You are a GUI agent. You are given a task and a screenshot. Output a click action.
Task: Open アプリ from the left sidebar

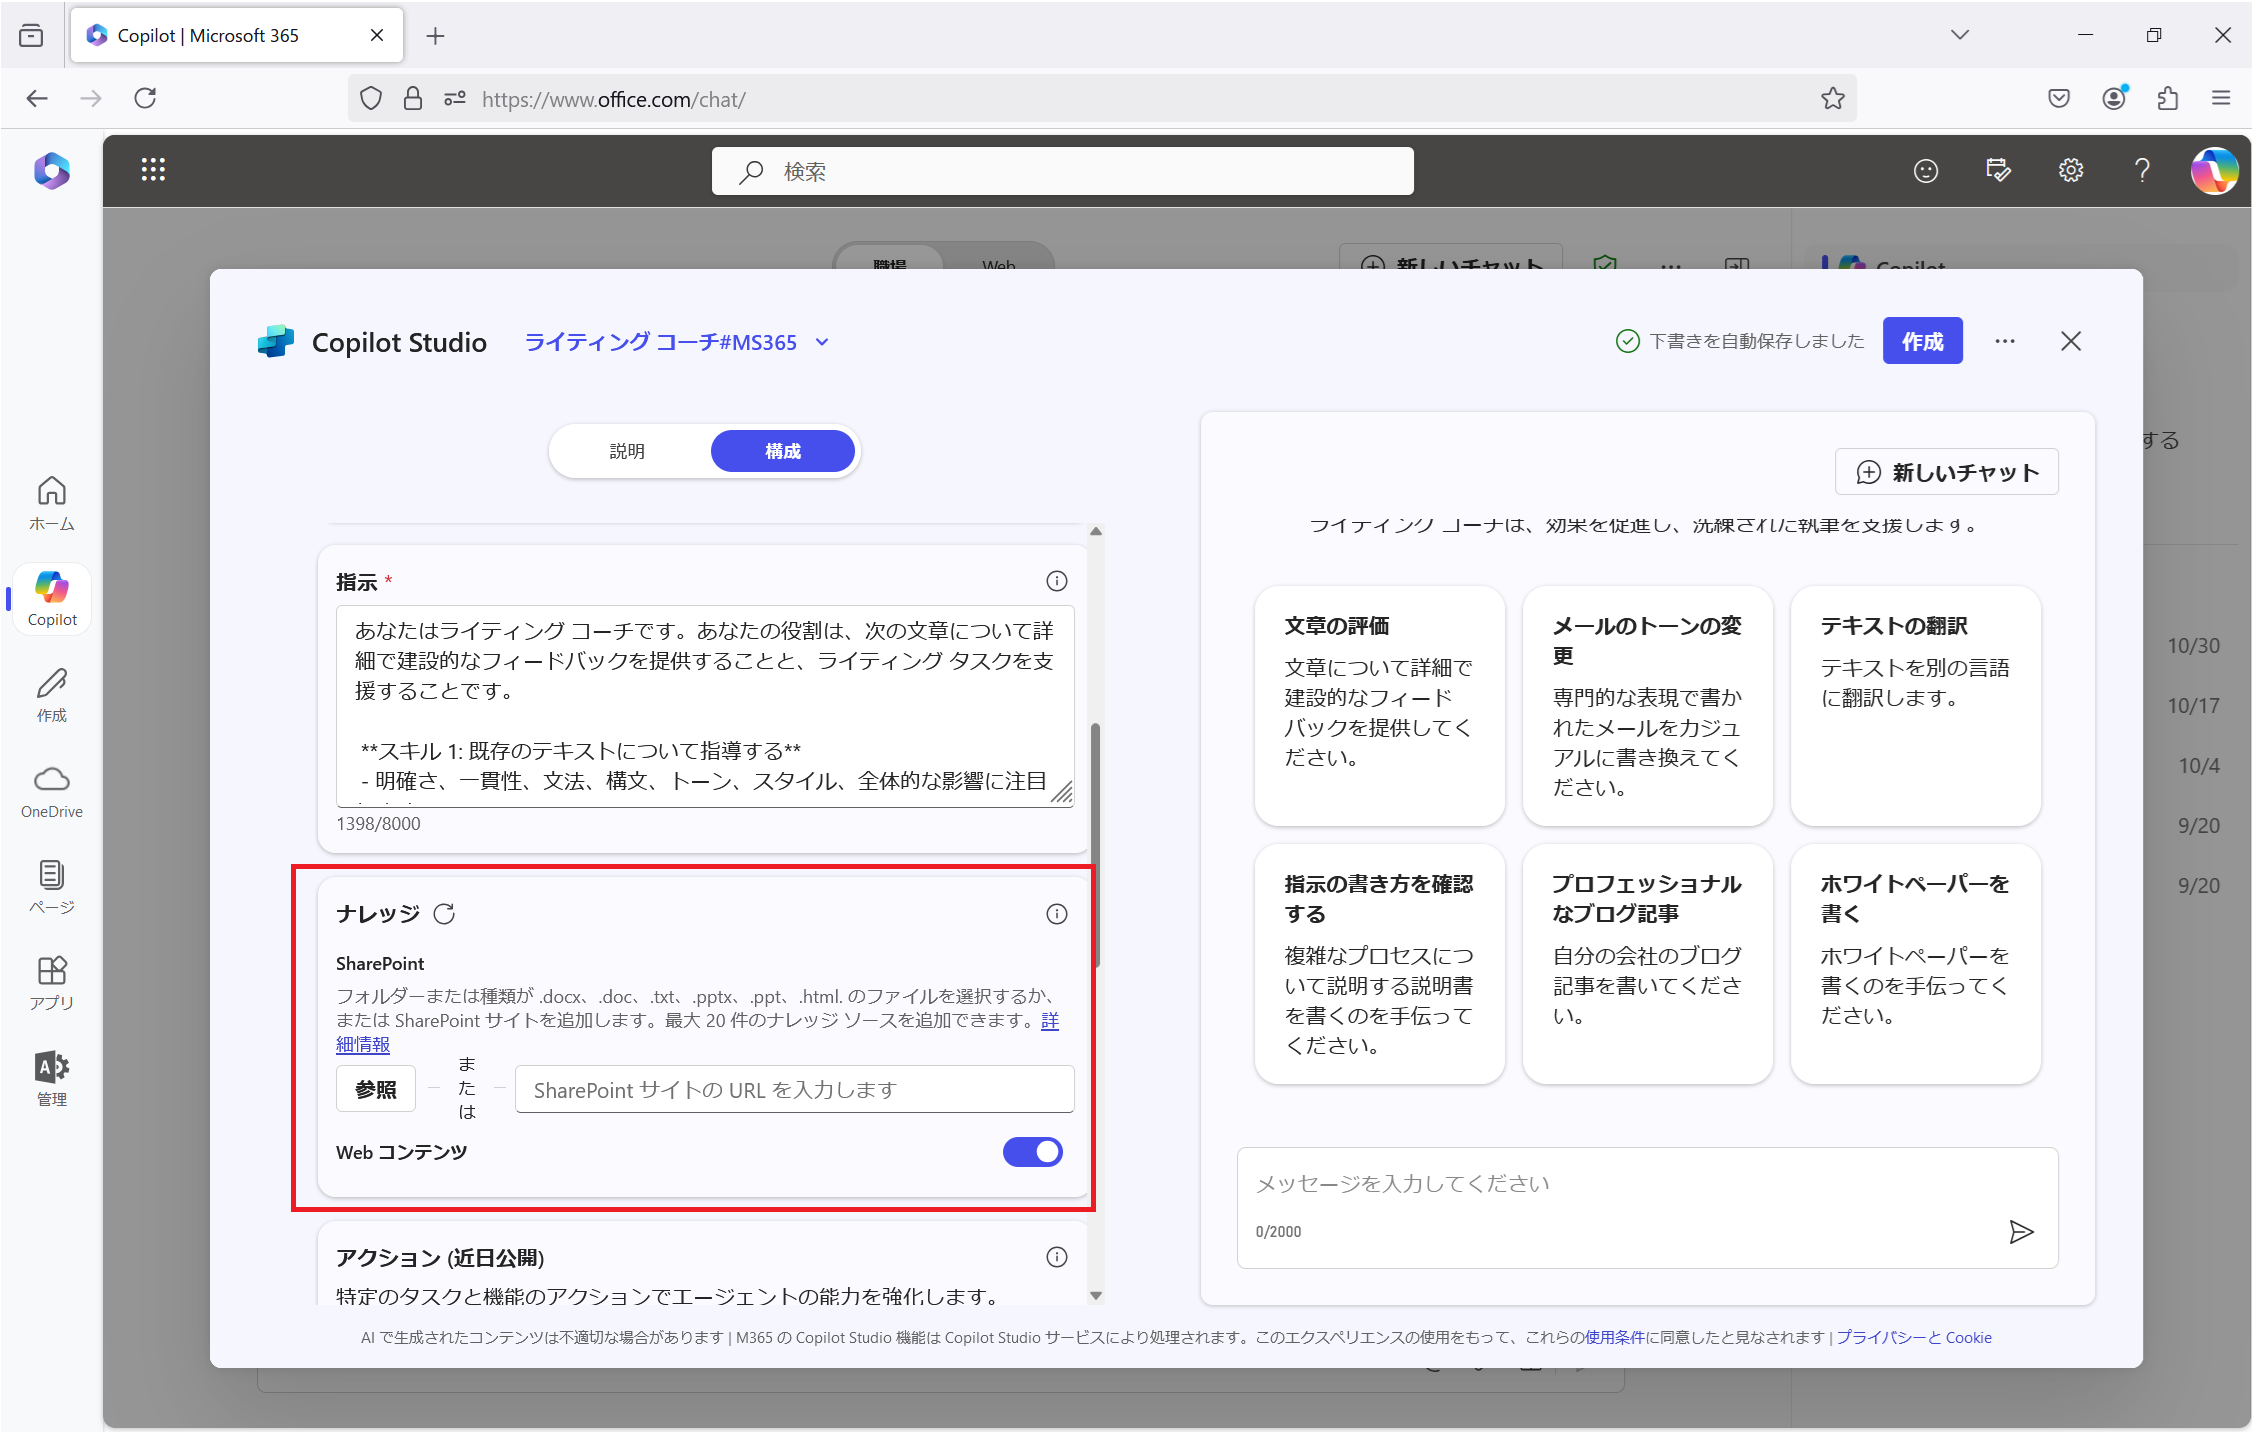pos(52,982)
